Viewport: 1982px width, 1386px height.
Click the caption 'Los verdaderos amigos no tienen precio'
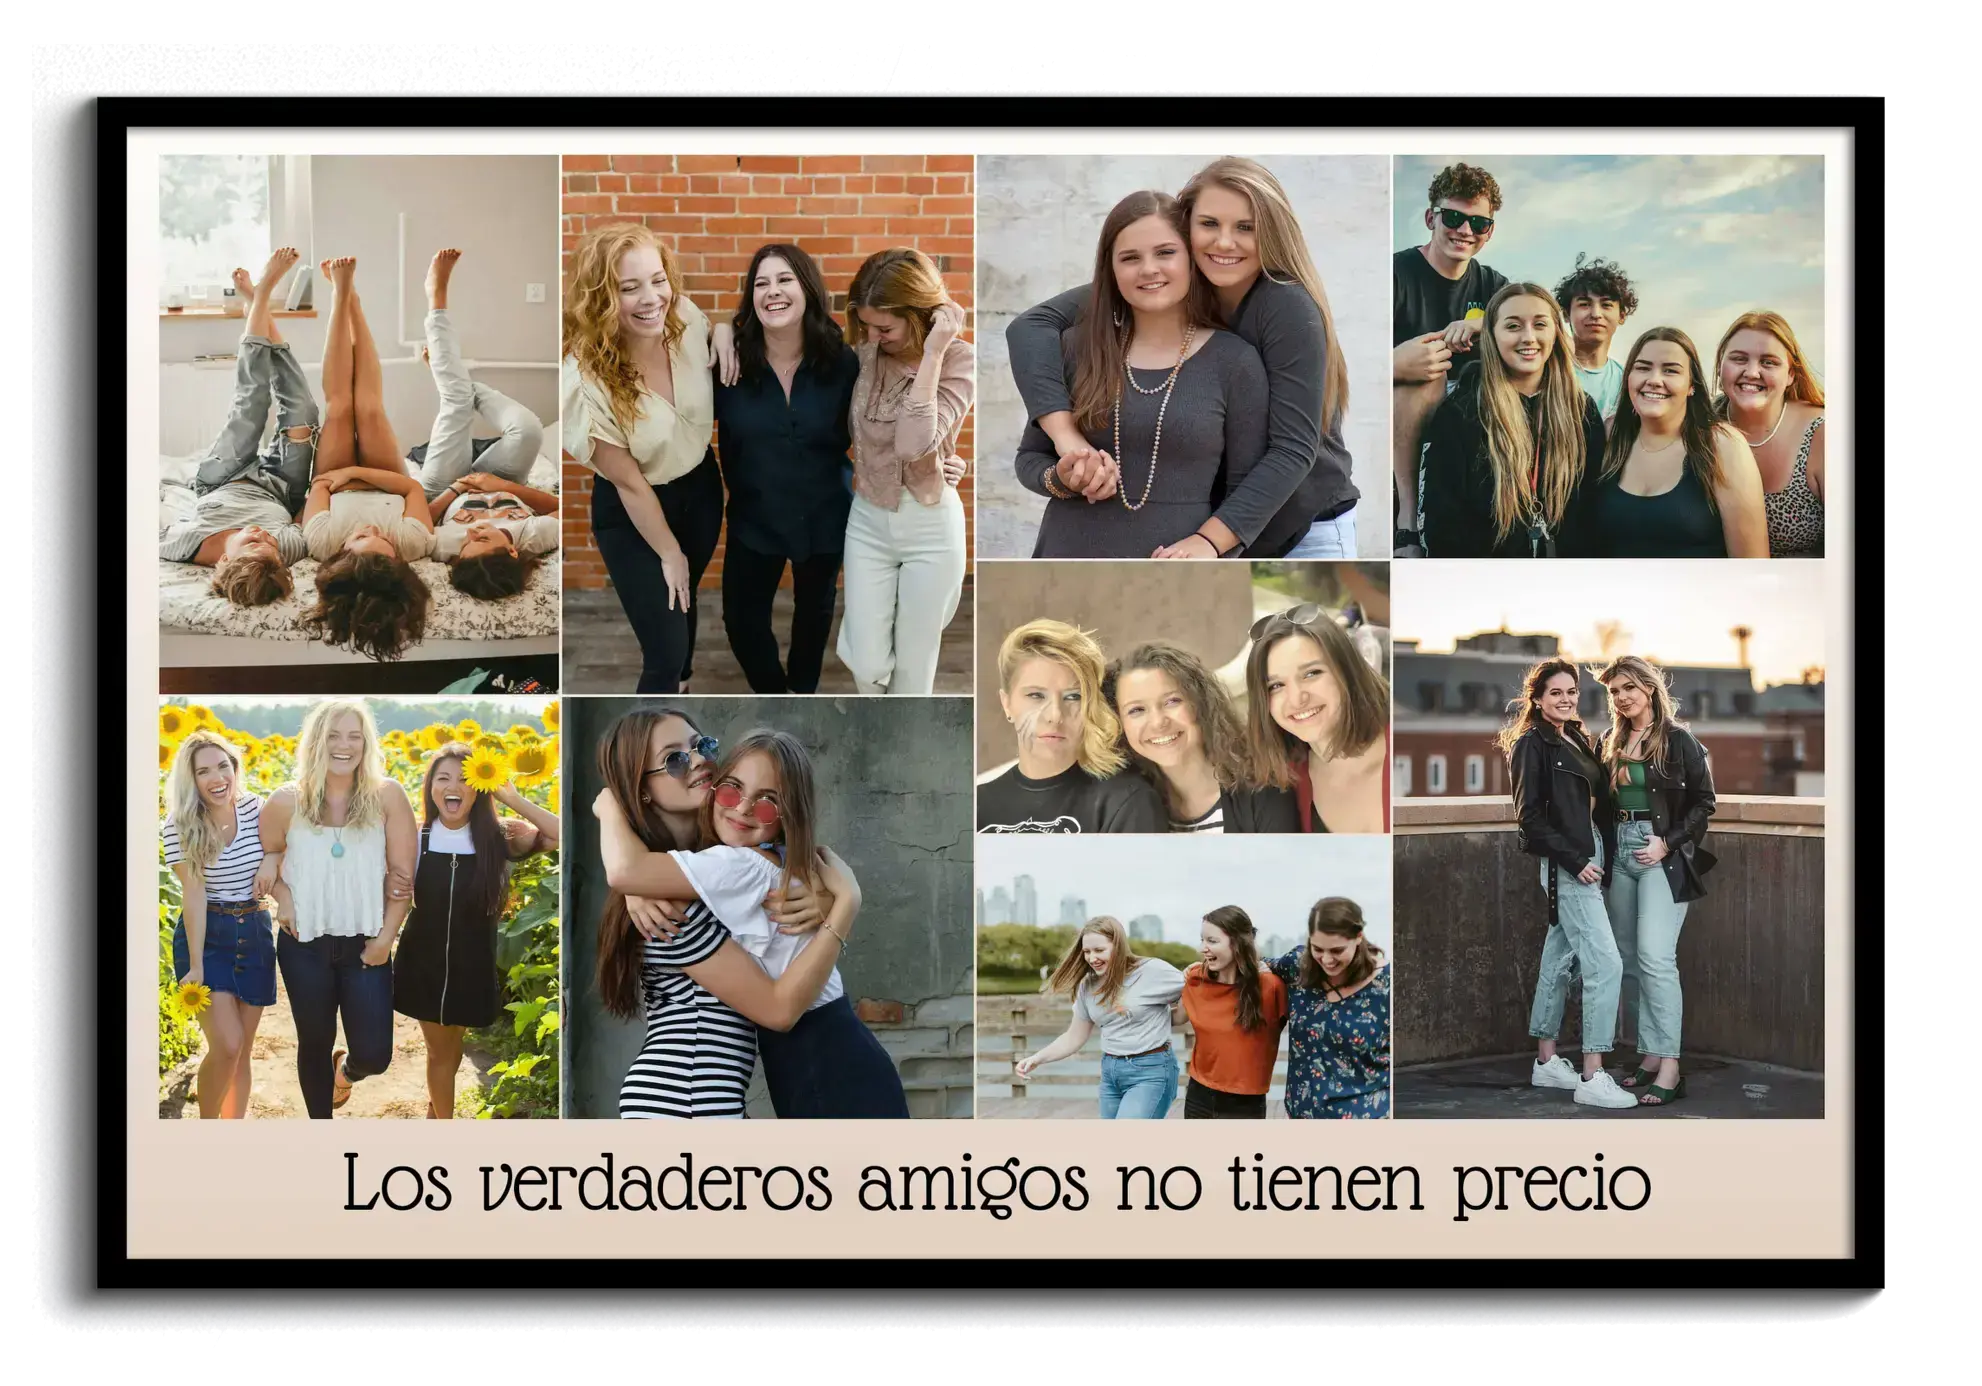coord(996,1185)
